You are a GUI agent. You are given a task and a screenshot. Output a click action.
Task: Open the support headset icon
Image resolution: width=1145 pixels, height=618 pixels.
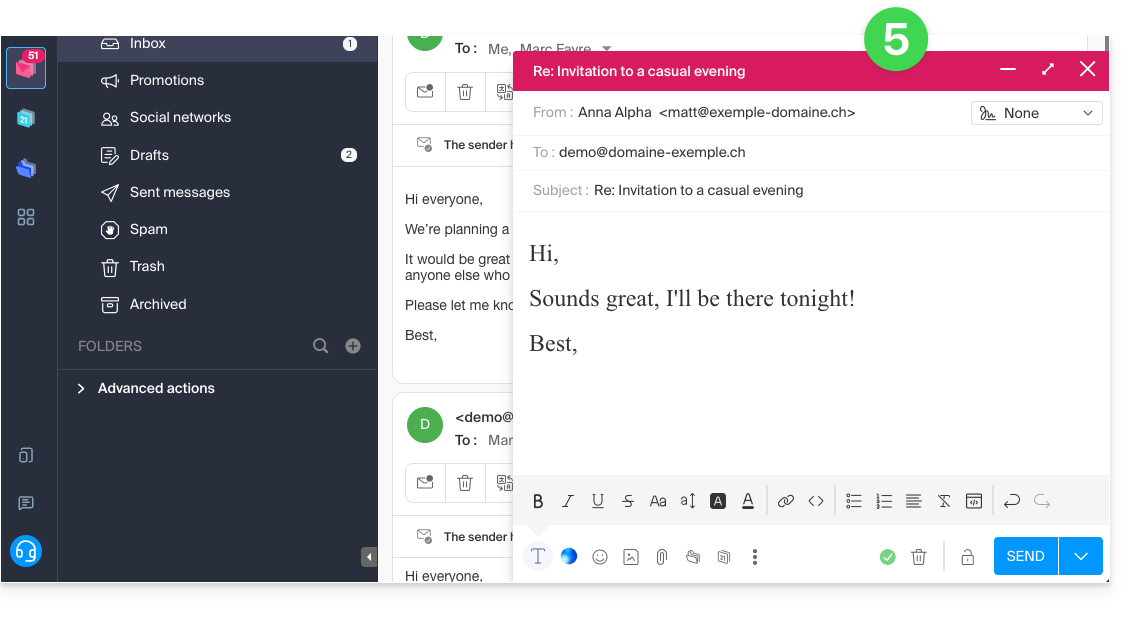[26, 551]
